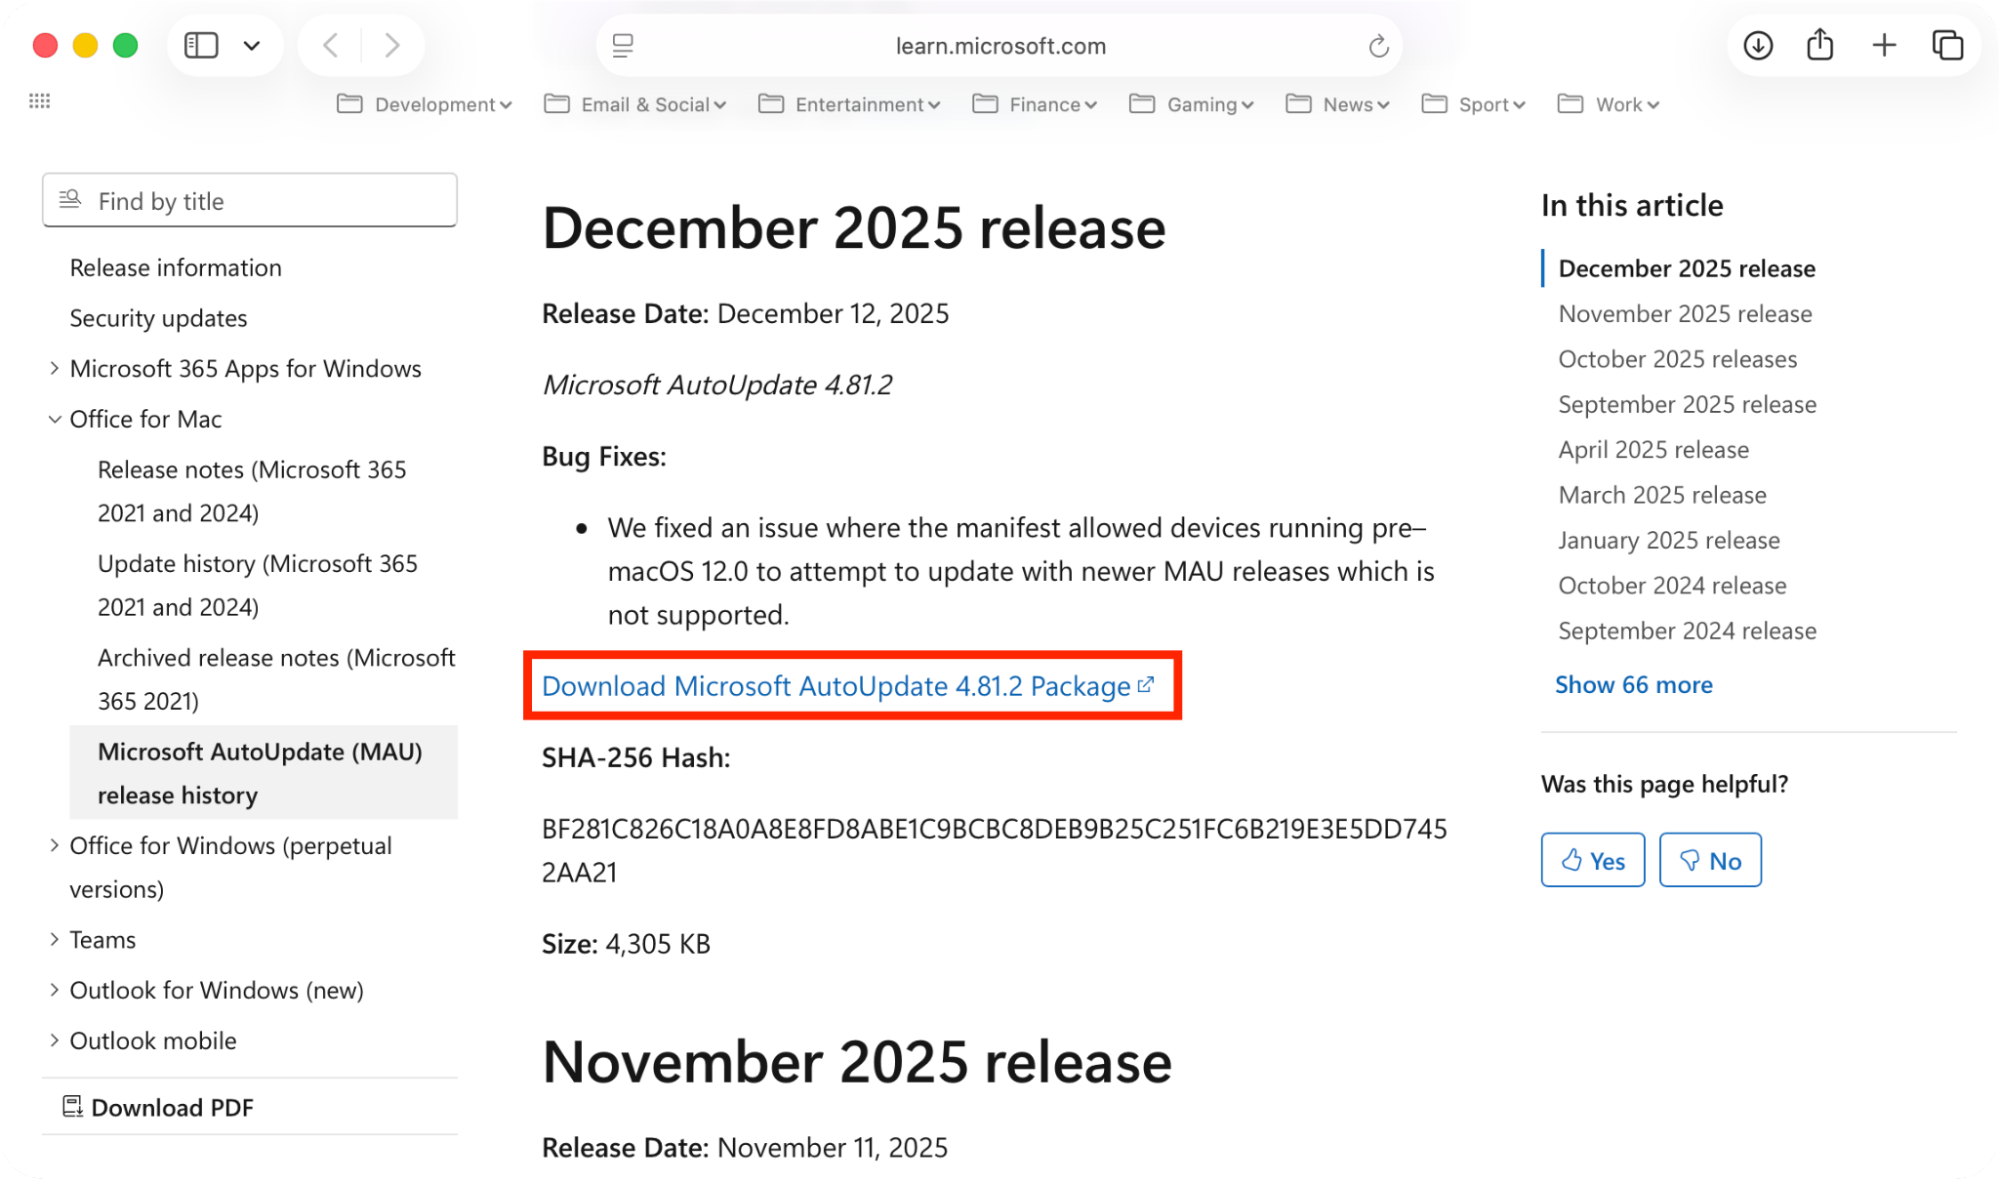Collapse the Office for Mac section
1999x1180 pixels.
coord(54,419)
